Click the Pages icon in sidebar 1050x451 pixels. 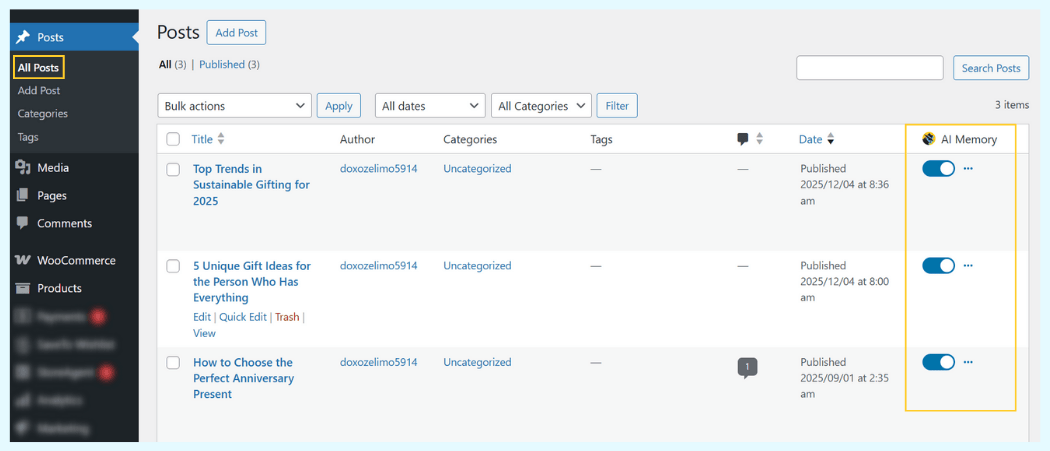pos(22,196)
